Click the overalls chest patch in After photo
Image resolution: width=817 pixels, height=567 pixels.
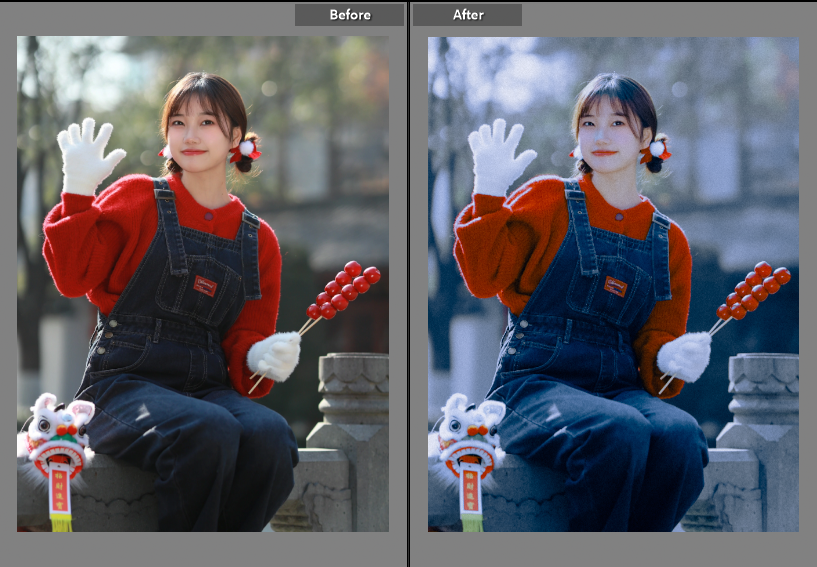615,286
